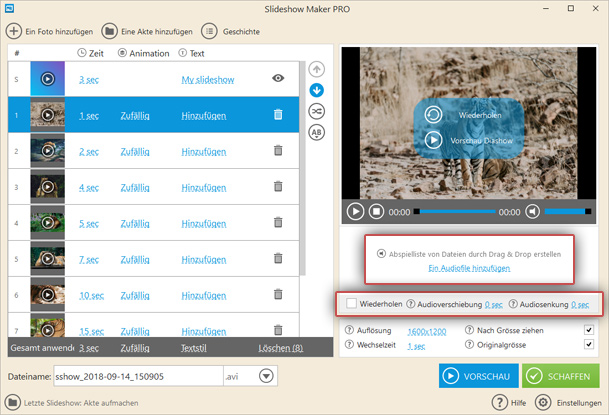Toggle the Nach Grösse ziehen checkbox
Image resolution: width=609 pixels, height=415 pixels.
tap(589, 330)
